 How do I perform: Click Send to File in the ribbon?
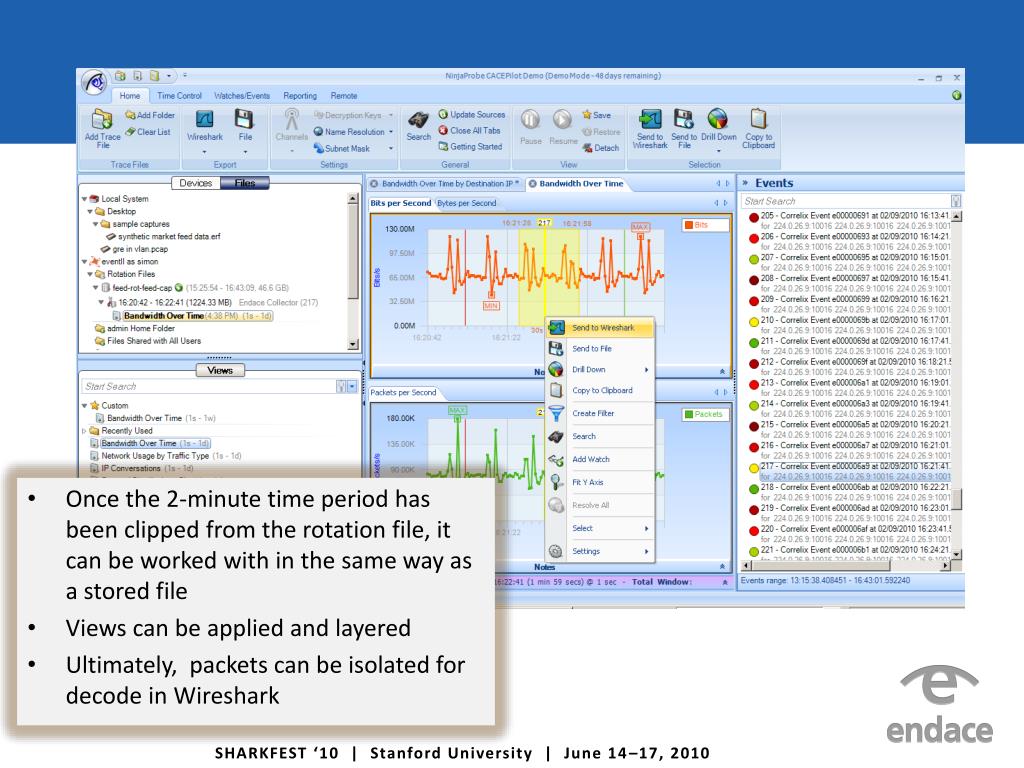[x=684, y=129]
